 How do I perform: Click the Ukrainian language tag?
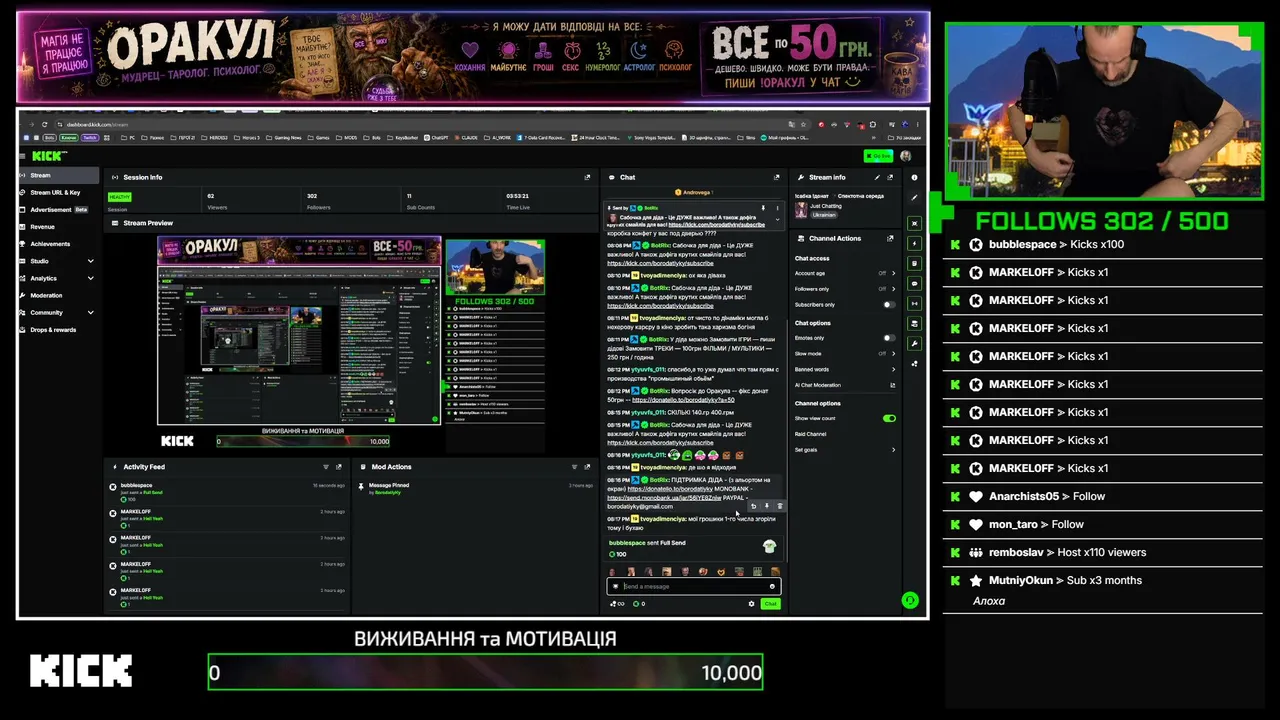coord(824,215)
